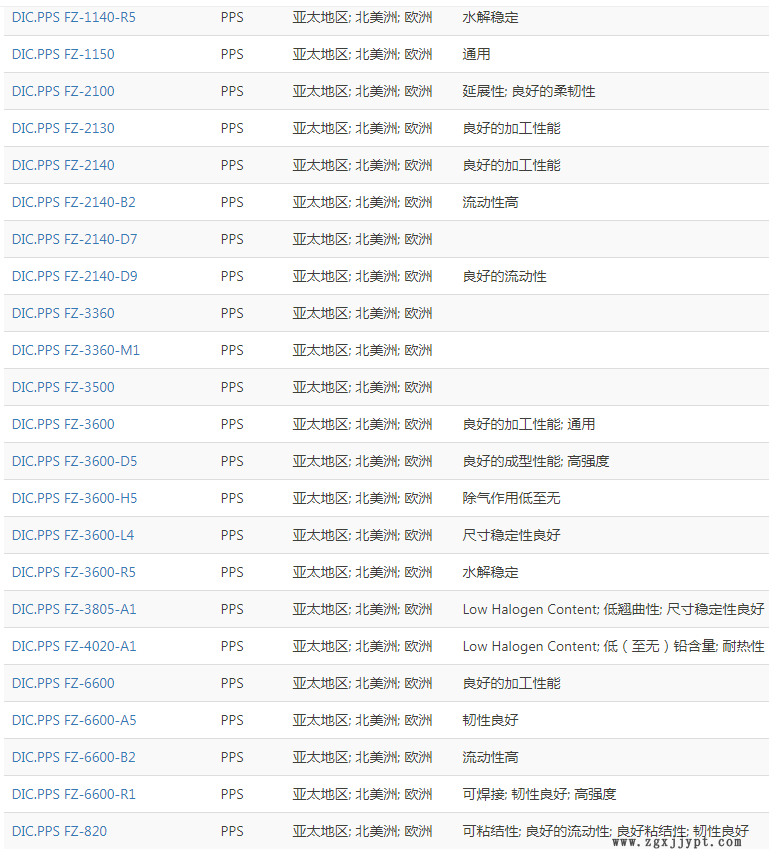Select DIC.PPS FZ-2140-D9 link

(74, 276)
